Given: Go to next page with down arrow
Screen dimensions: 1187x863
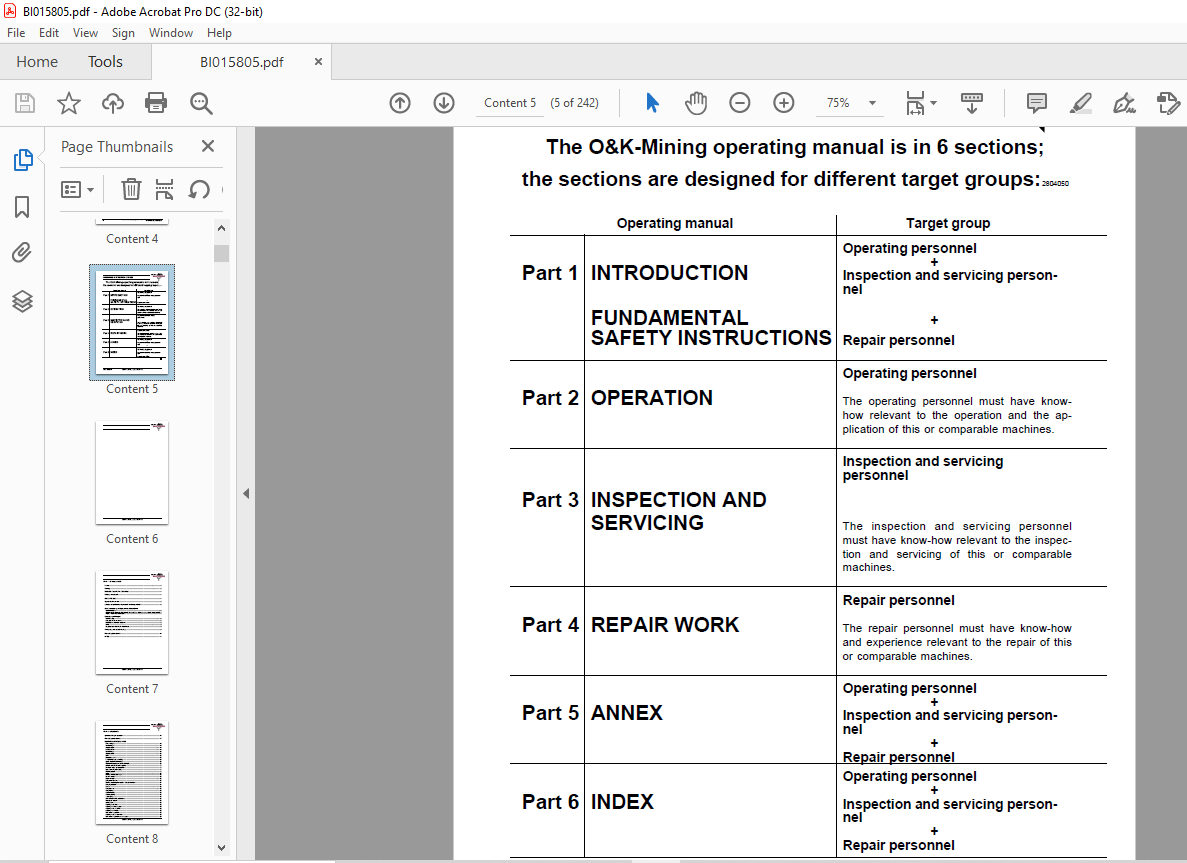Looking at the screenshot, I should [444, 103].
